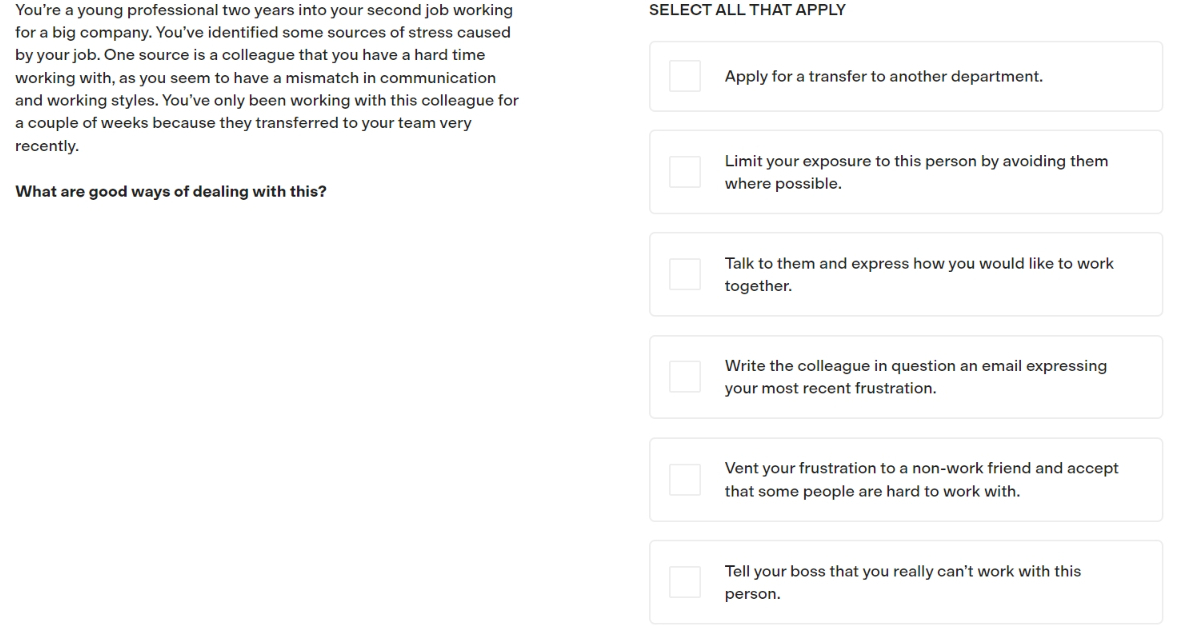1201x627 pixels.
Task: Click the word 'person.' in the last option
Action: click(753, 593)
